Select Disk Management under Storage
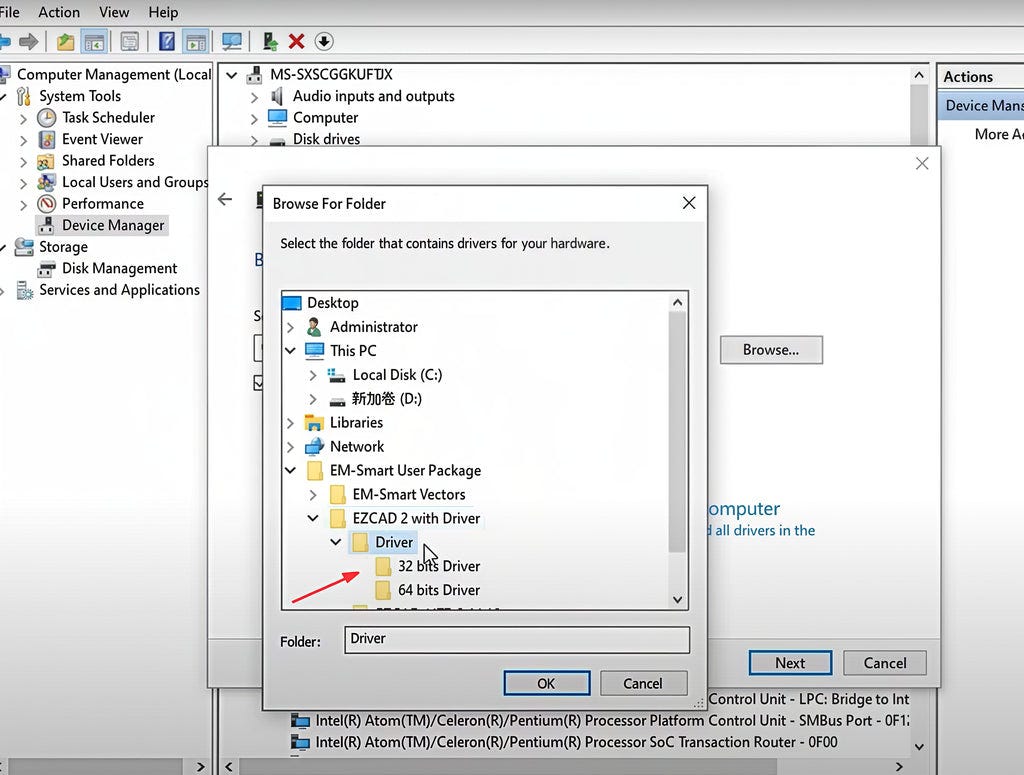 pyautogui.click(x=120, y=268)
